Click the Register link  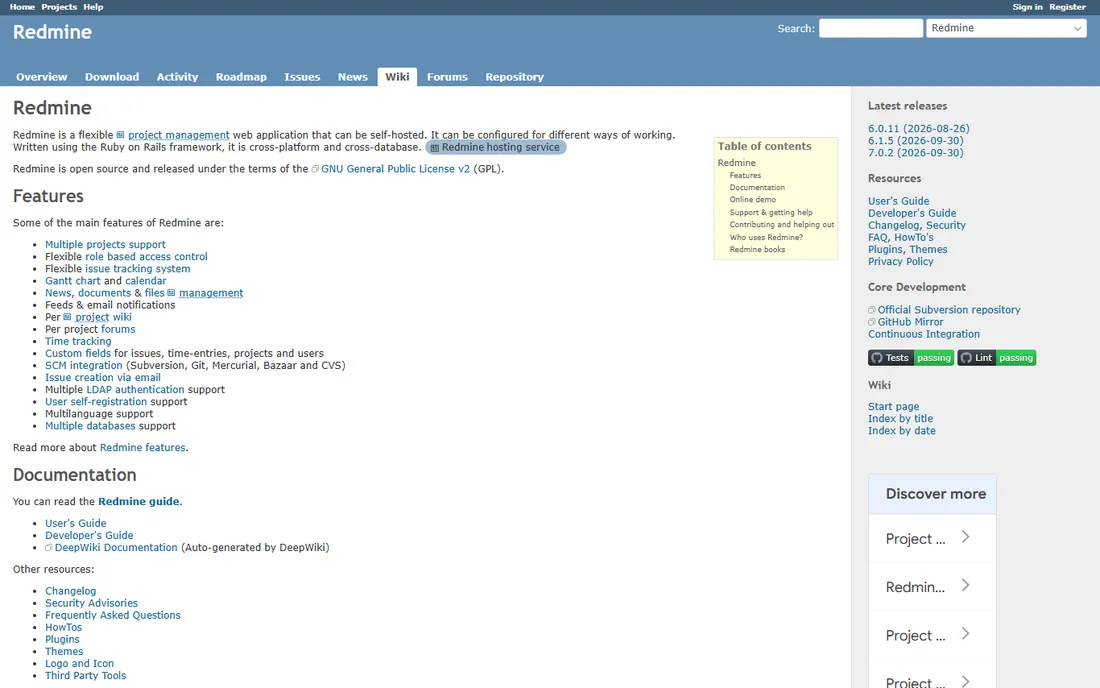tap(1067, 7)
